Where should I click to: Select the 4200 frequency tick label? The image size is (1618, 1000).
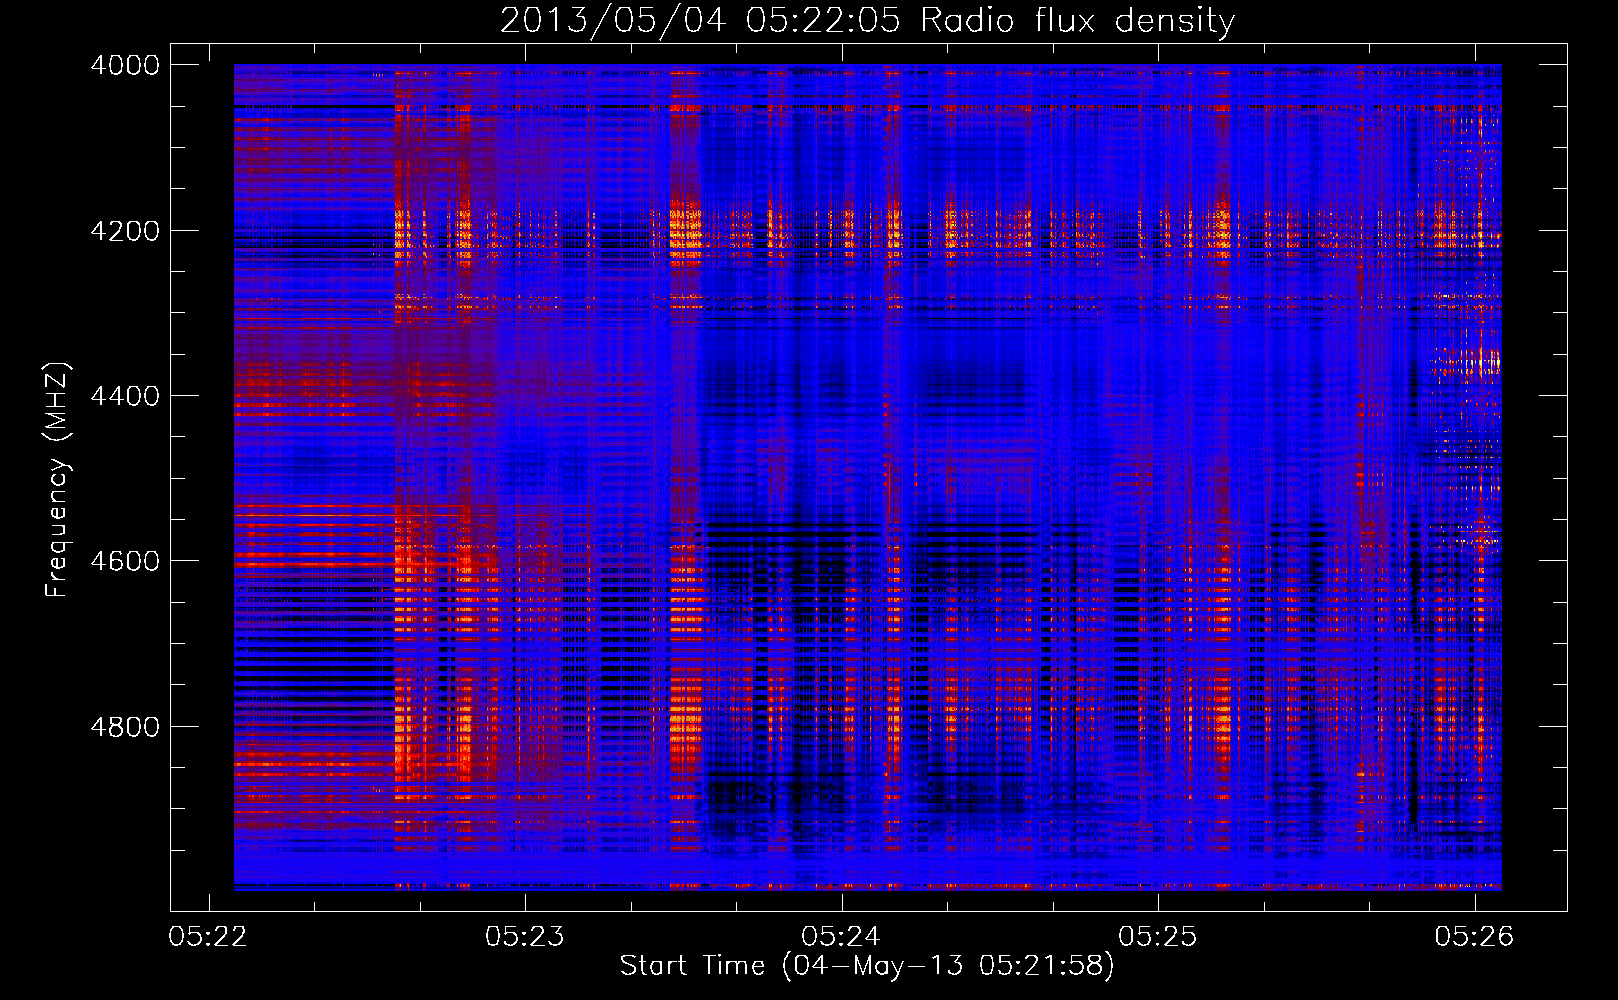coord(125,231)
